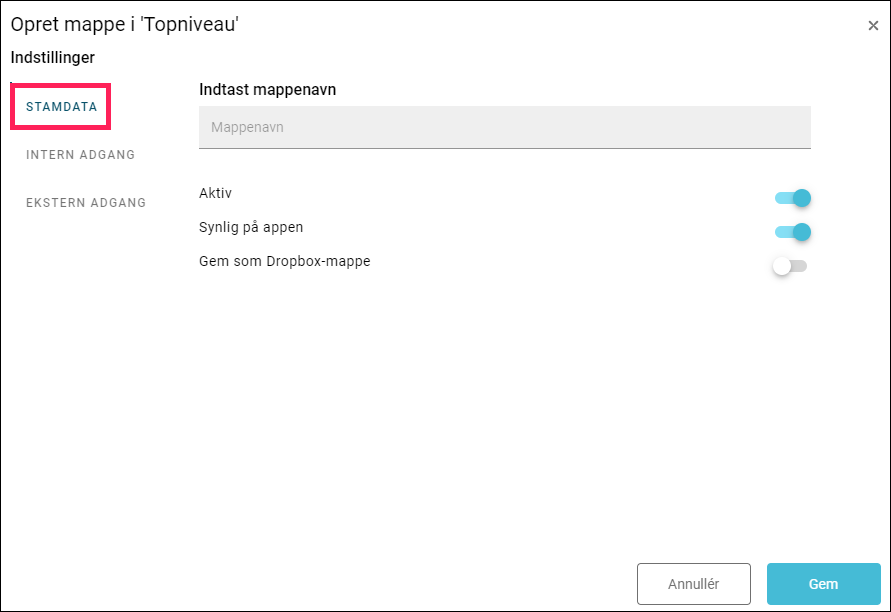This screenshot has height=612, width=891.
Task: Cancel with the Annullér button
Action: (694, 584)
